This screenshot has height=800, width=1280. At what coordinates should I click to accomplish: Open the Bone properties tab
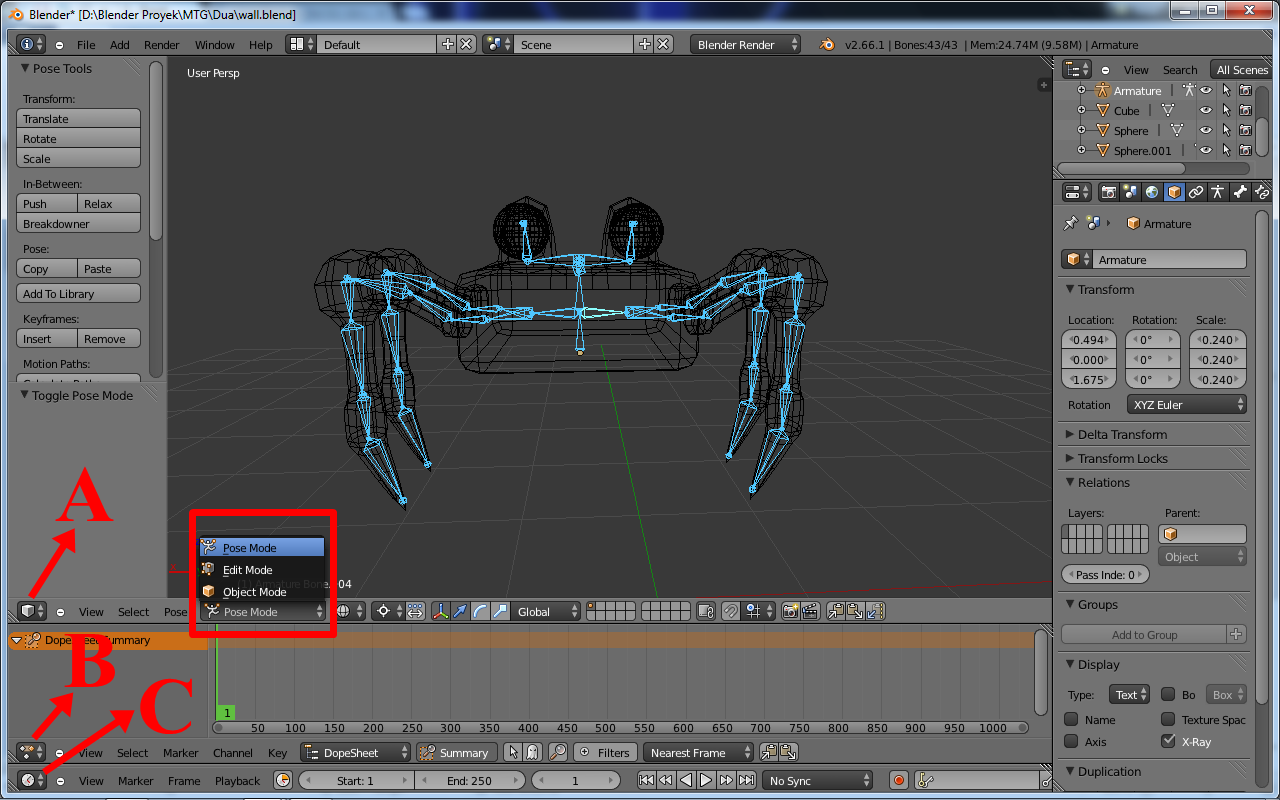tap(1240, 192)
